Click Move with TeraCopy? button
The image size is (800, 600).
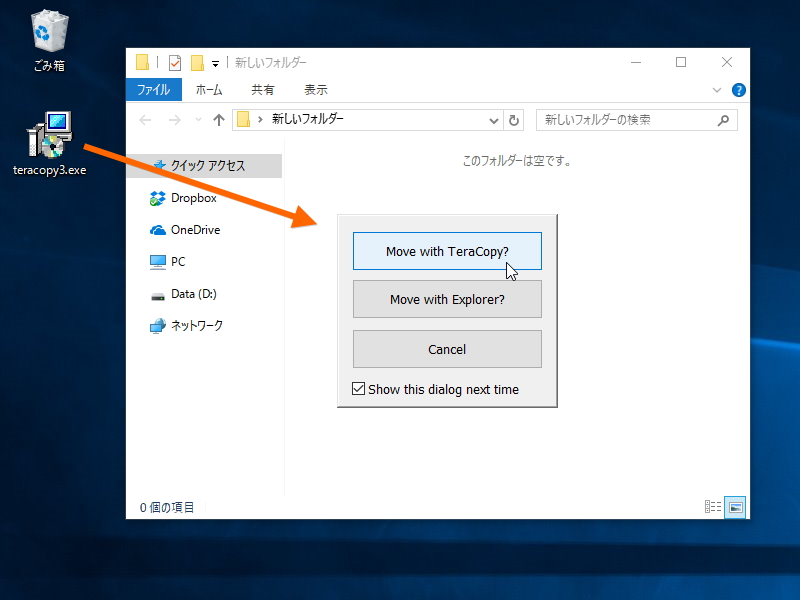pyautogui.click(x=447, y=251)
